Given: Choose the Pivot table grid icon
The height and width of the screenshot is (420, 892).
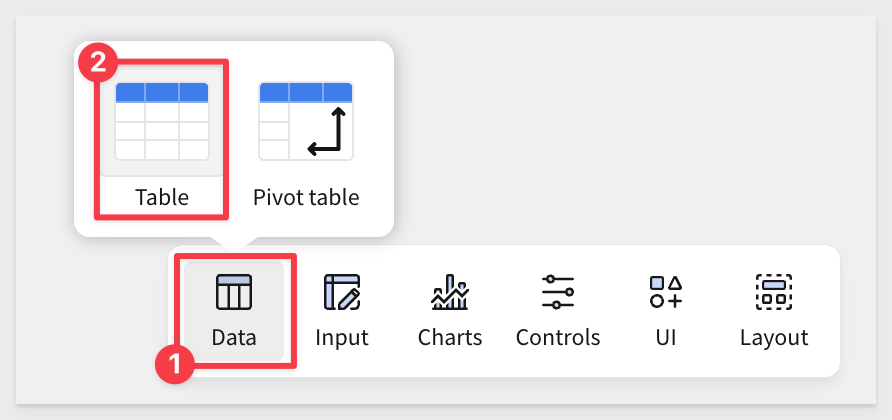Looking at the screenshot, I should coord(306,121).
